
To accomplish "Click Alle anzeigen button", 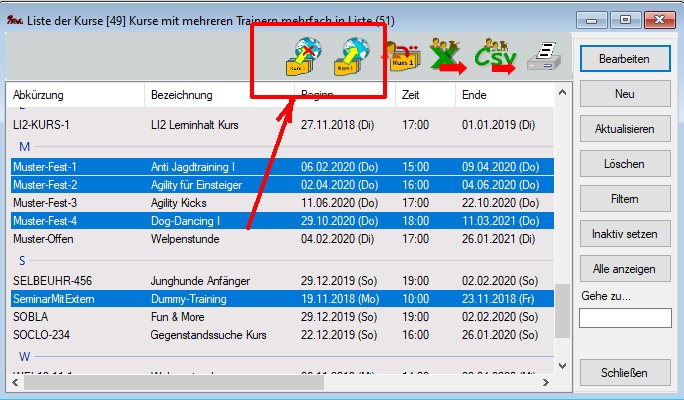I will pyautogui.click(x=624, y=269).
